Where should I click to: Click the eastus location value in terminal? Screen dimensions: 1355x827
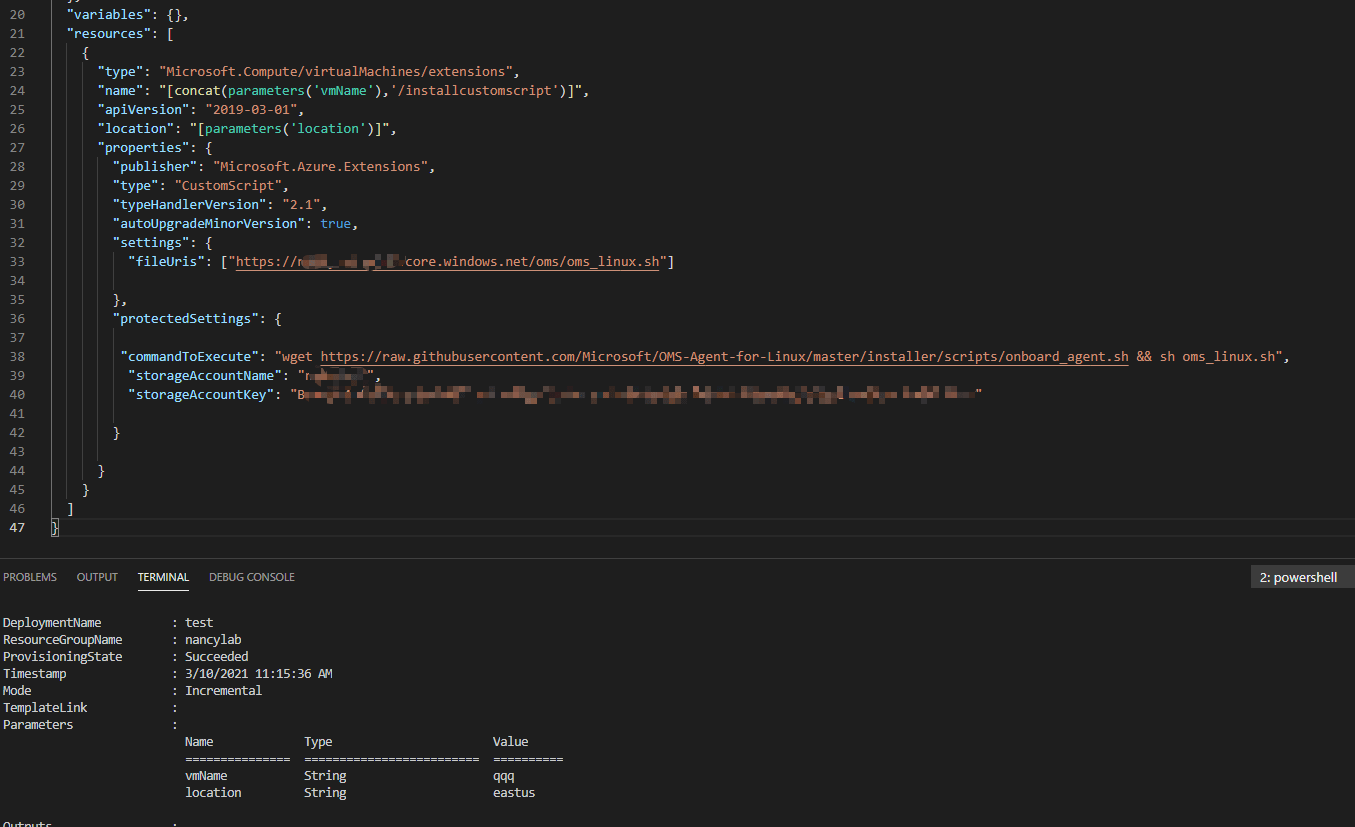tap(513, 793)
